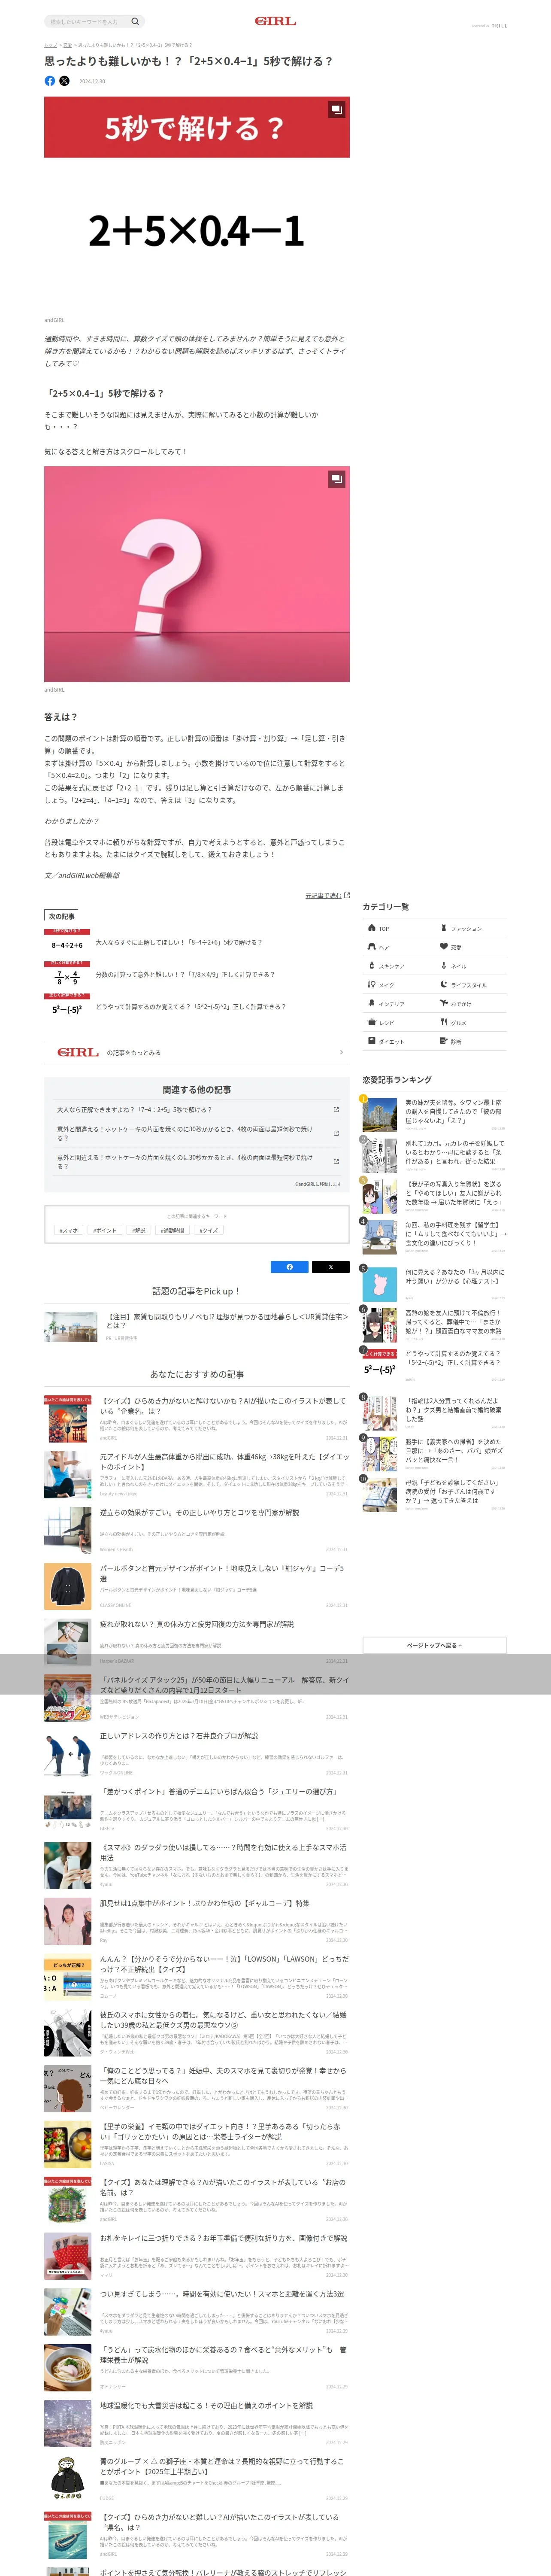Viewport: 551px width, 2576px height.
Task: Click the clock icon for ライフスタイル
Action: [x=444, y=985]
